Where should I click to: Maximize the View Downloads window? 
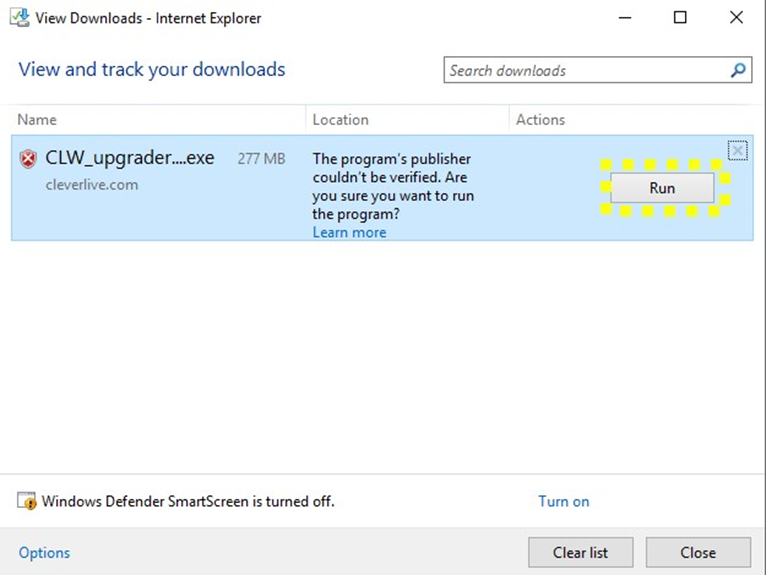(x=680, y=18)
